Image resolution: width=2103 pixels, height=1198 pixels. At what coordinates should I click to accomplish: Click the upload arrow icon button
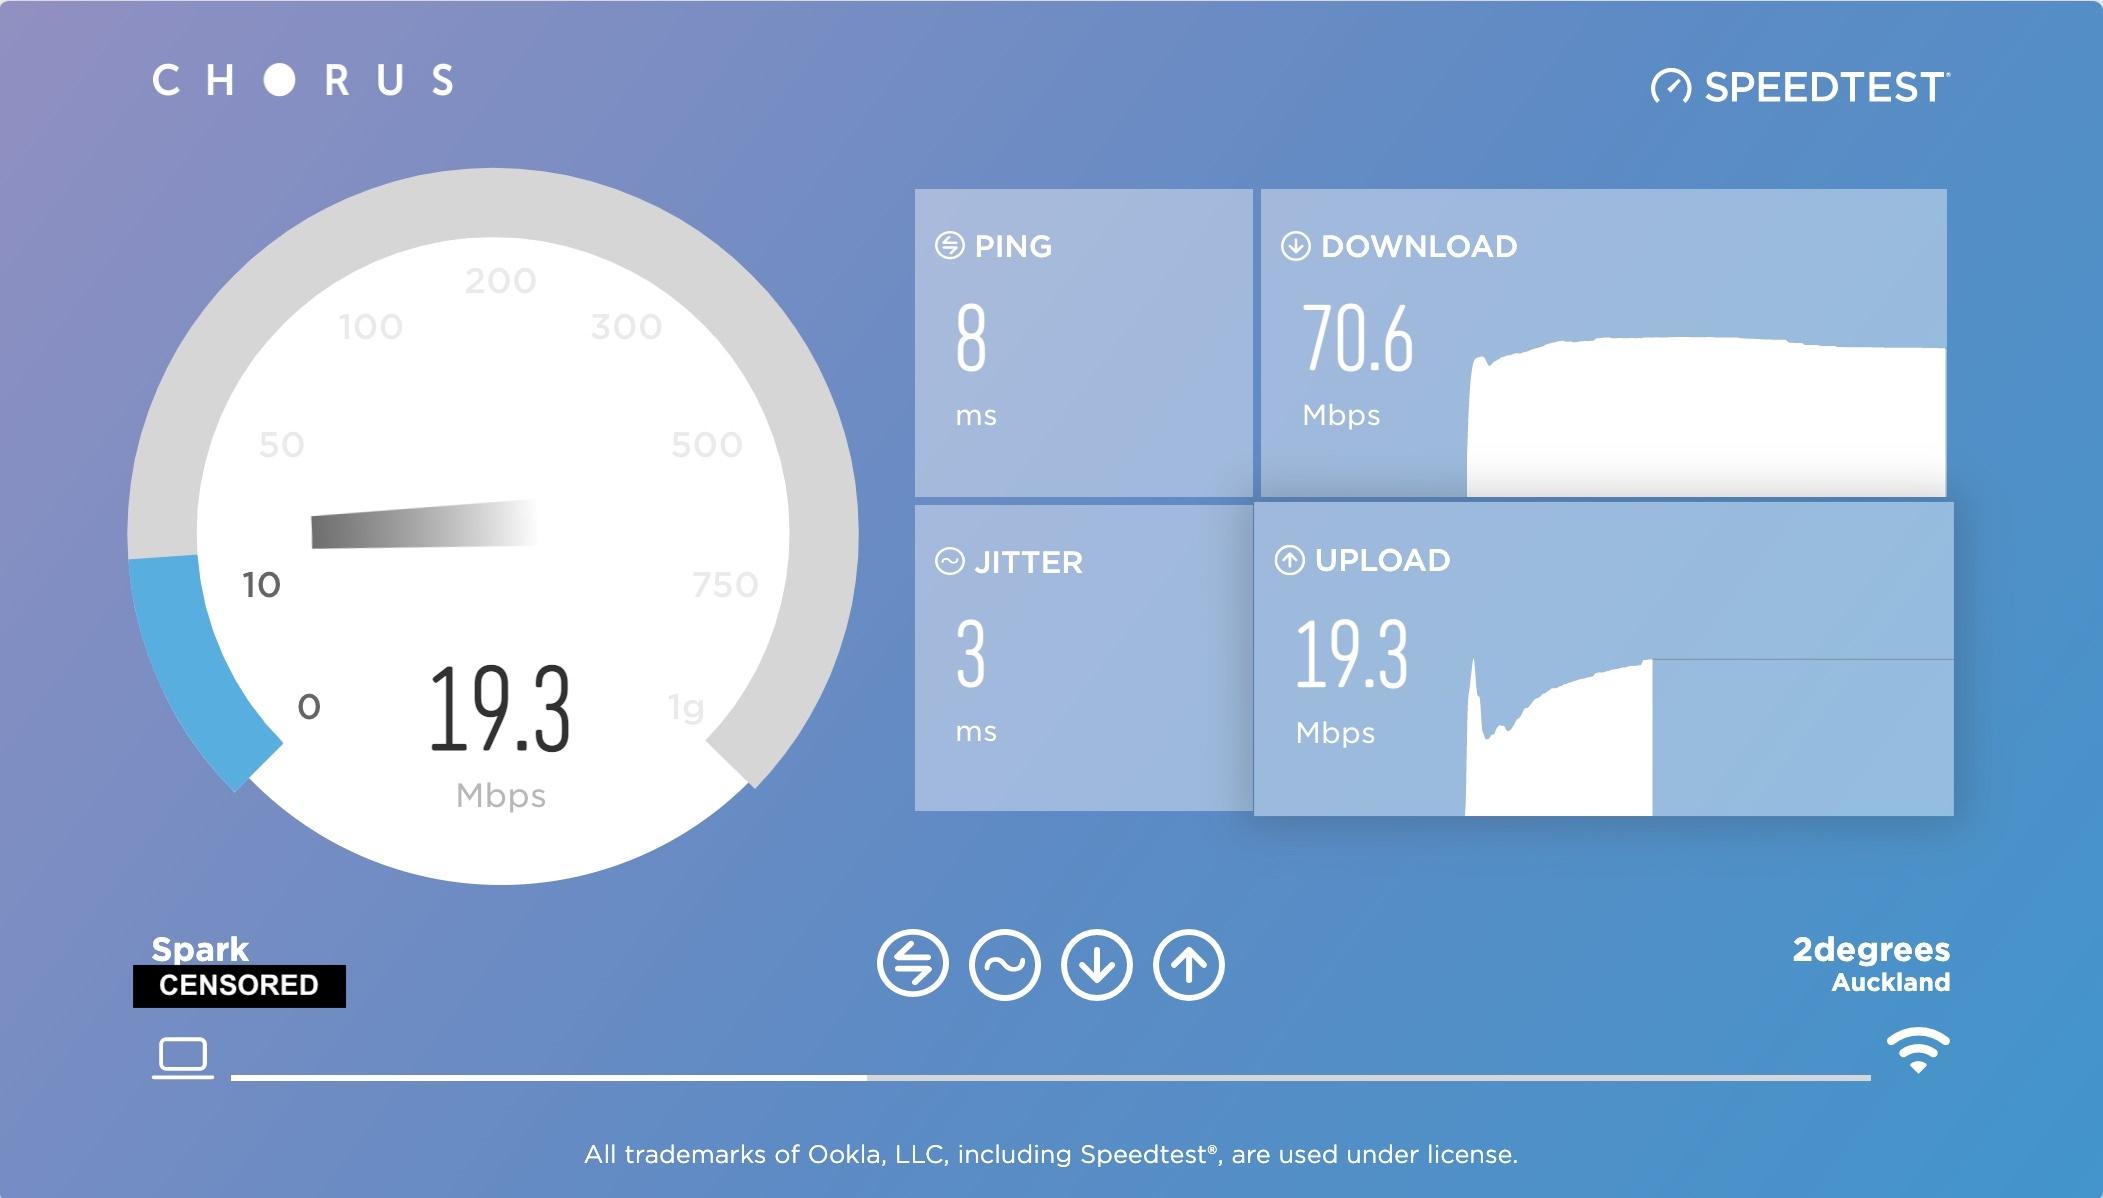click(x=1188, y=965)
